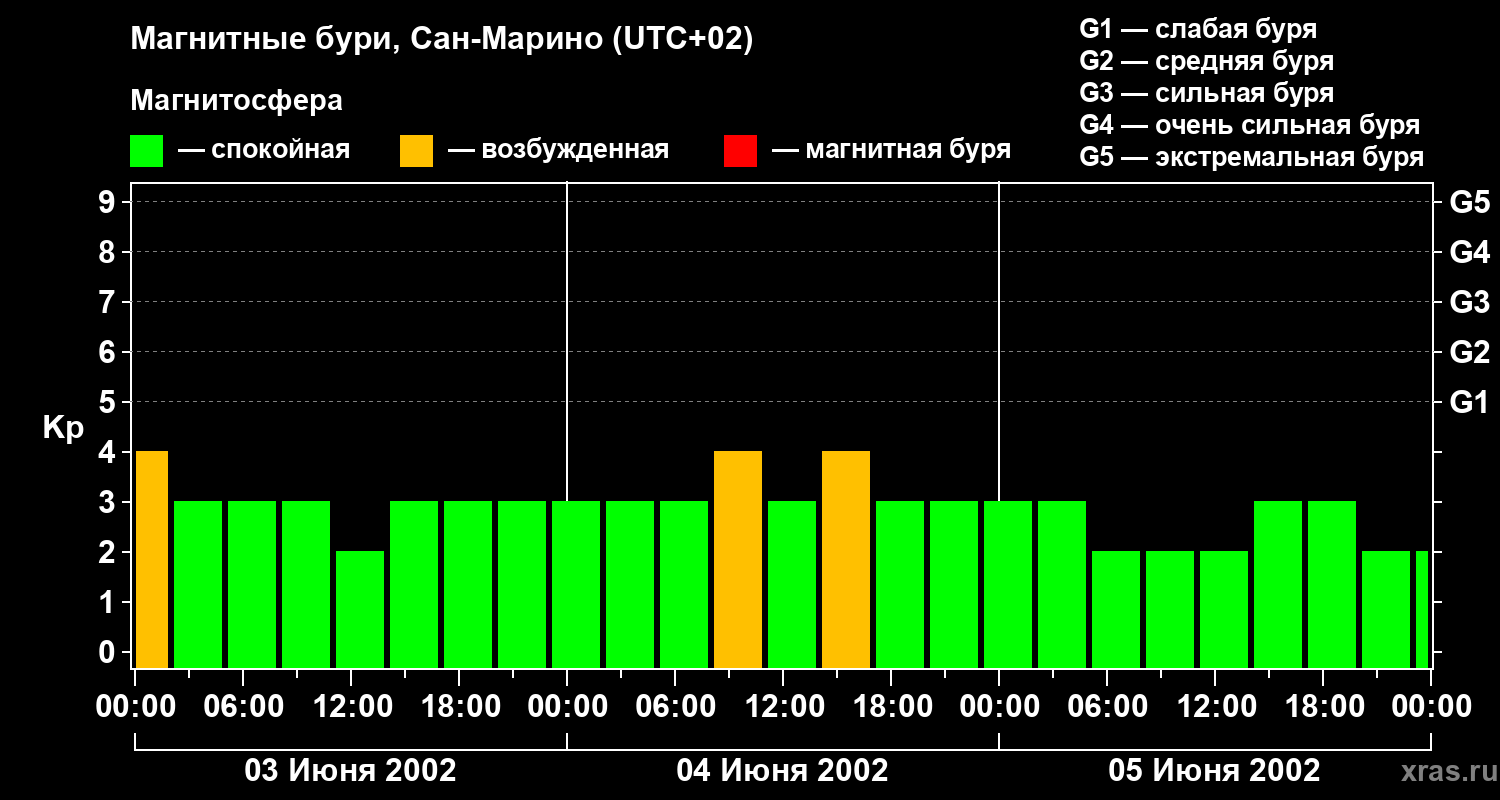Viewport: 1500px width, 800px height.
Task: Click the 'G2 — средняя буря' legend line
Action: tap(1206, 61)
